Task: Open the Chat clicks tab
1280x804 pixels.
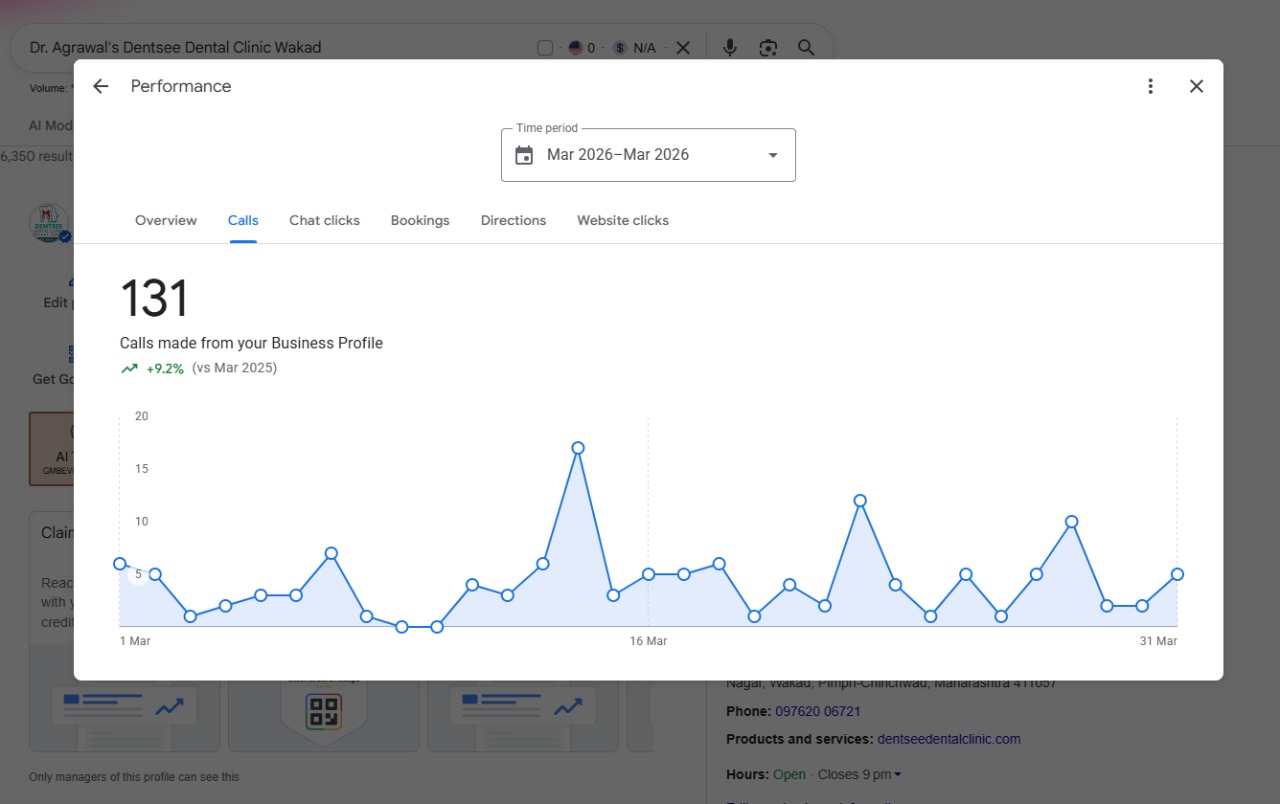Action: pyautogui.click(x=324, y=220)
